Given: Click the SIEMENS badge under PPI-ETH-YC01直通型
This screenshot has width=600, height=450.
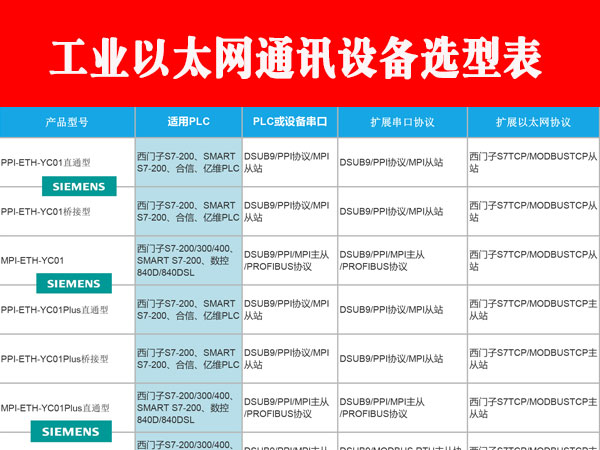Looking at the screenshot, I should tap(79, 186).
